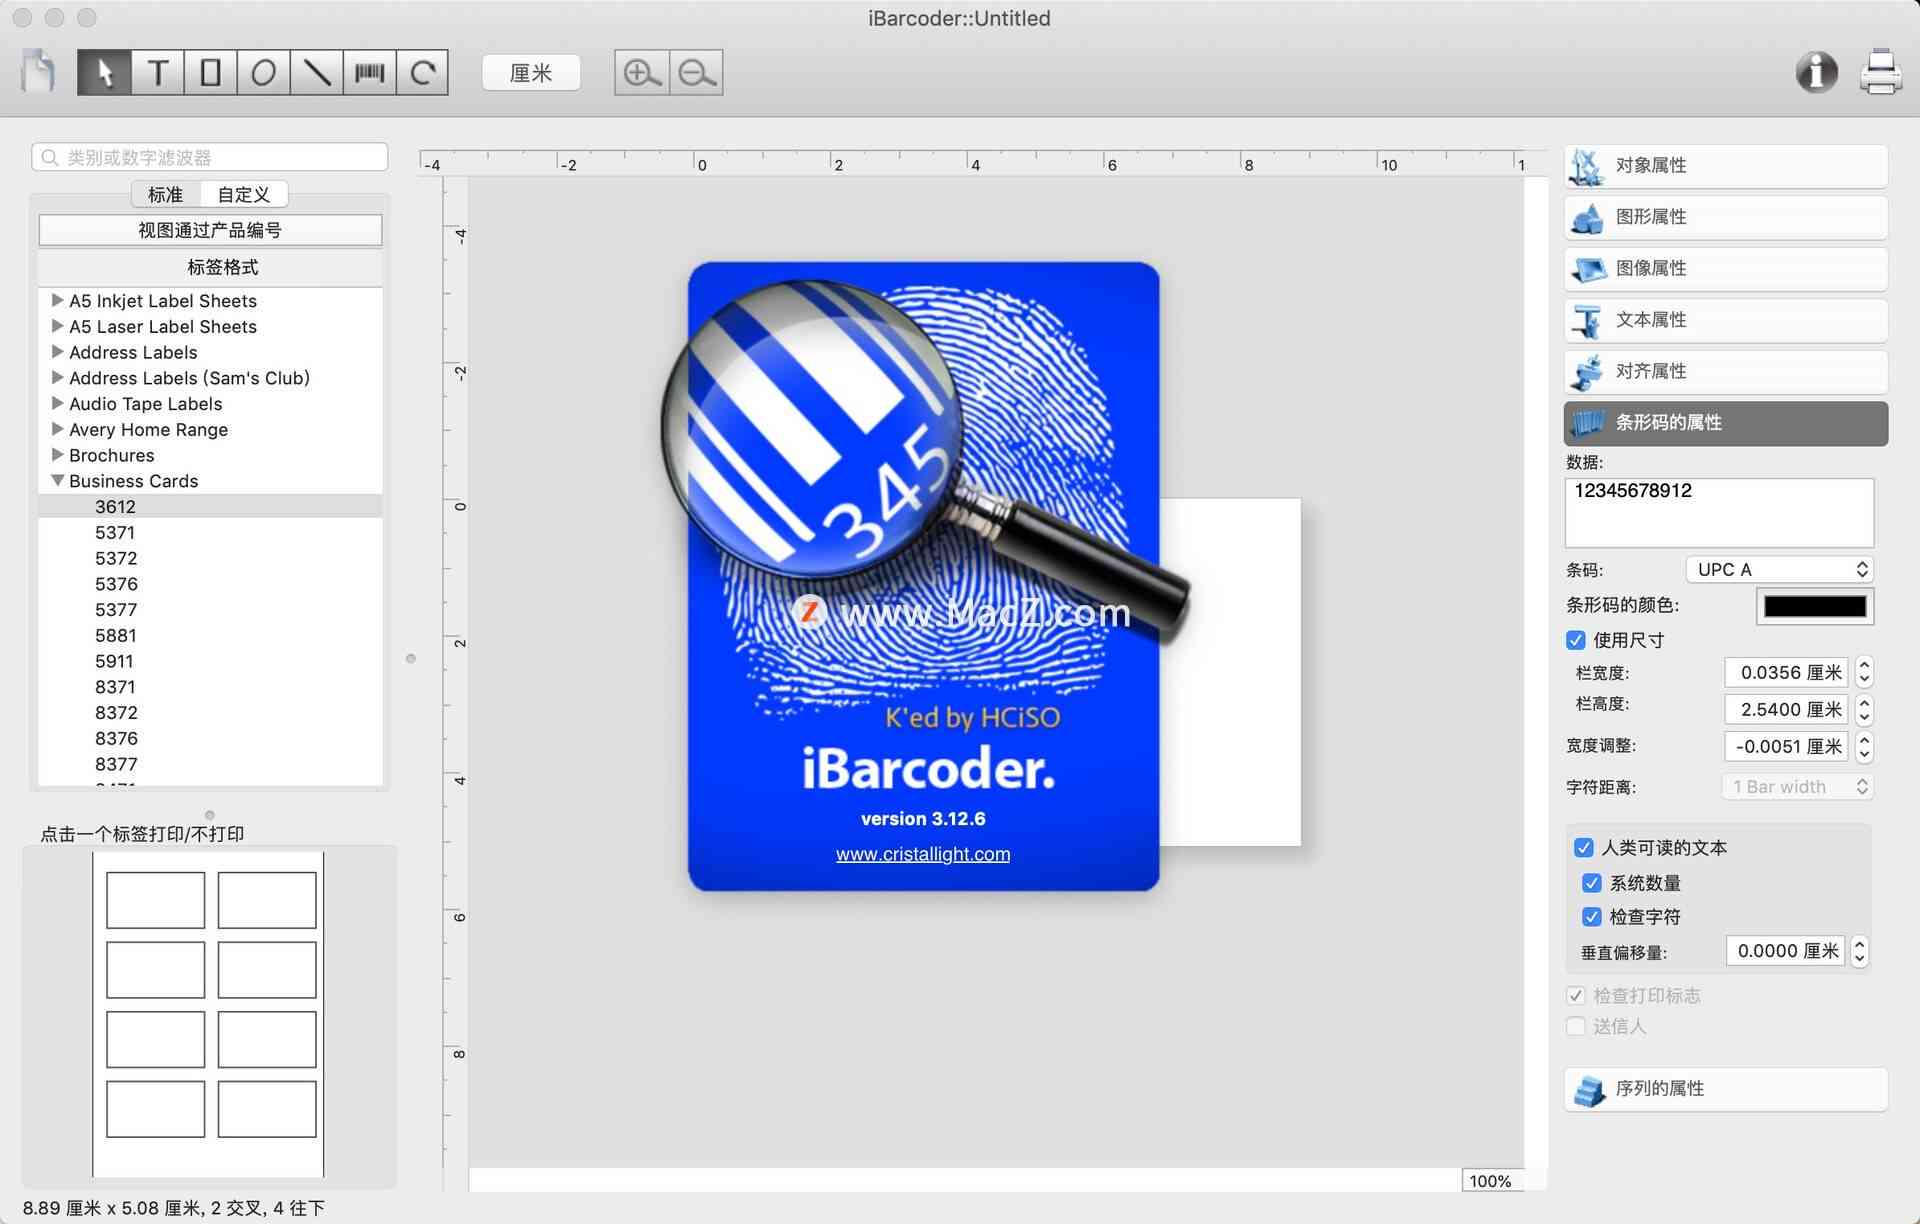Click the 图像属性 panel icon
This screenshot has width=1920, height=1224.
coord(1587,269)
